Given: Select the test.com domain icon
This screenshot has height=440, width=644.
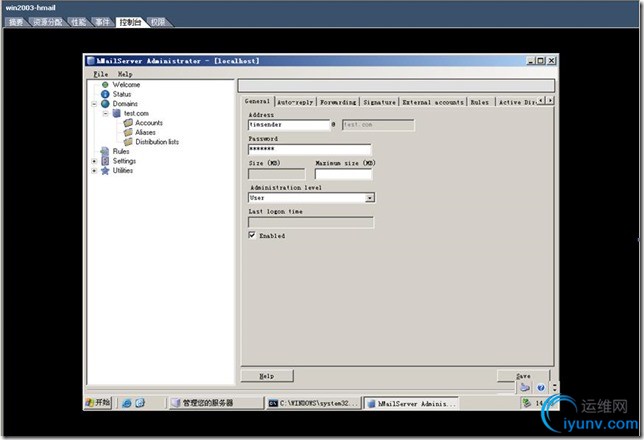Looking at the screenshot, I should pyautogui.click(x=117, y=113).
